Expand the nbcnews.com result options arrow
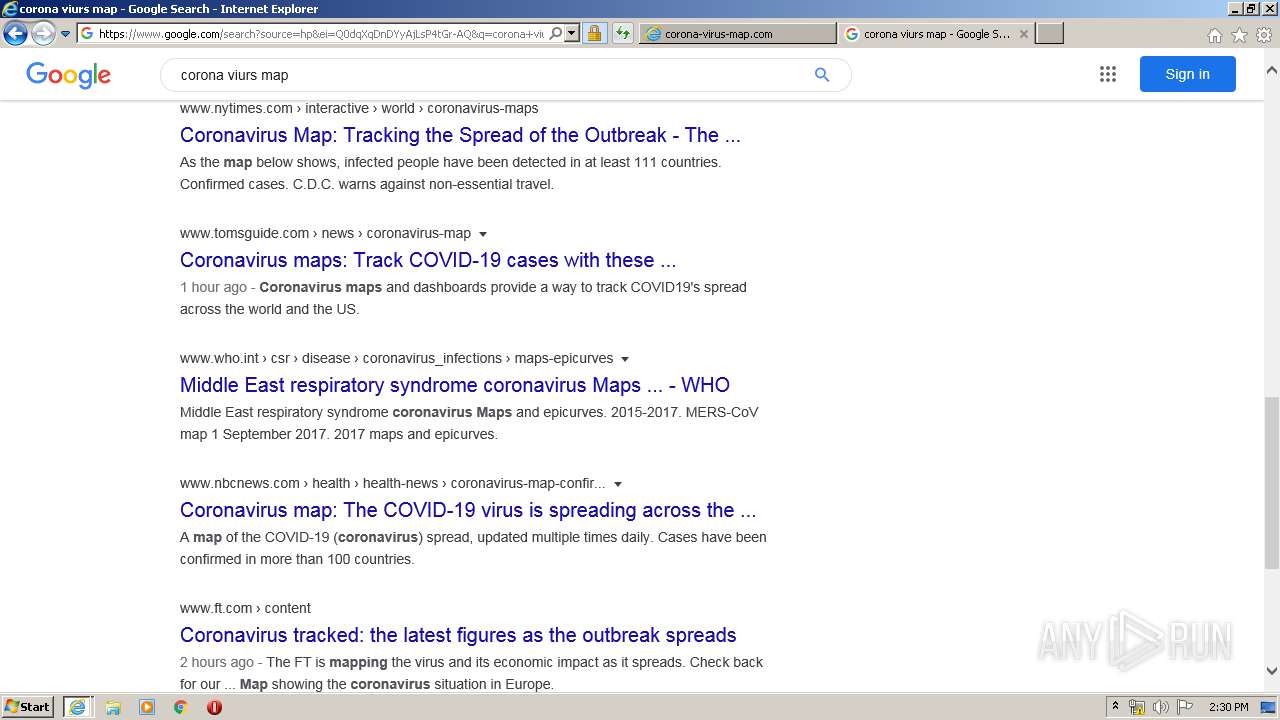 (618, 484)
